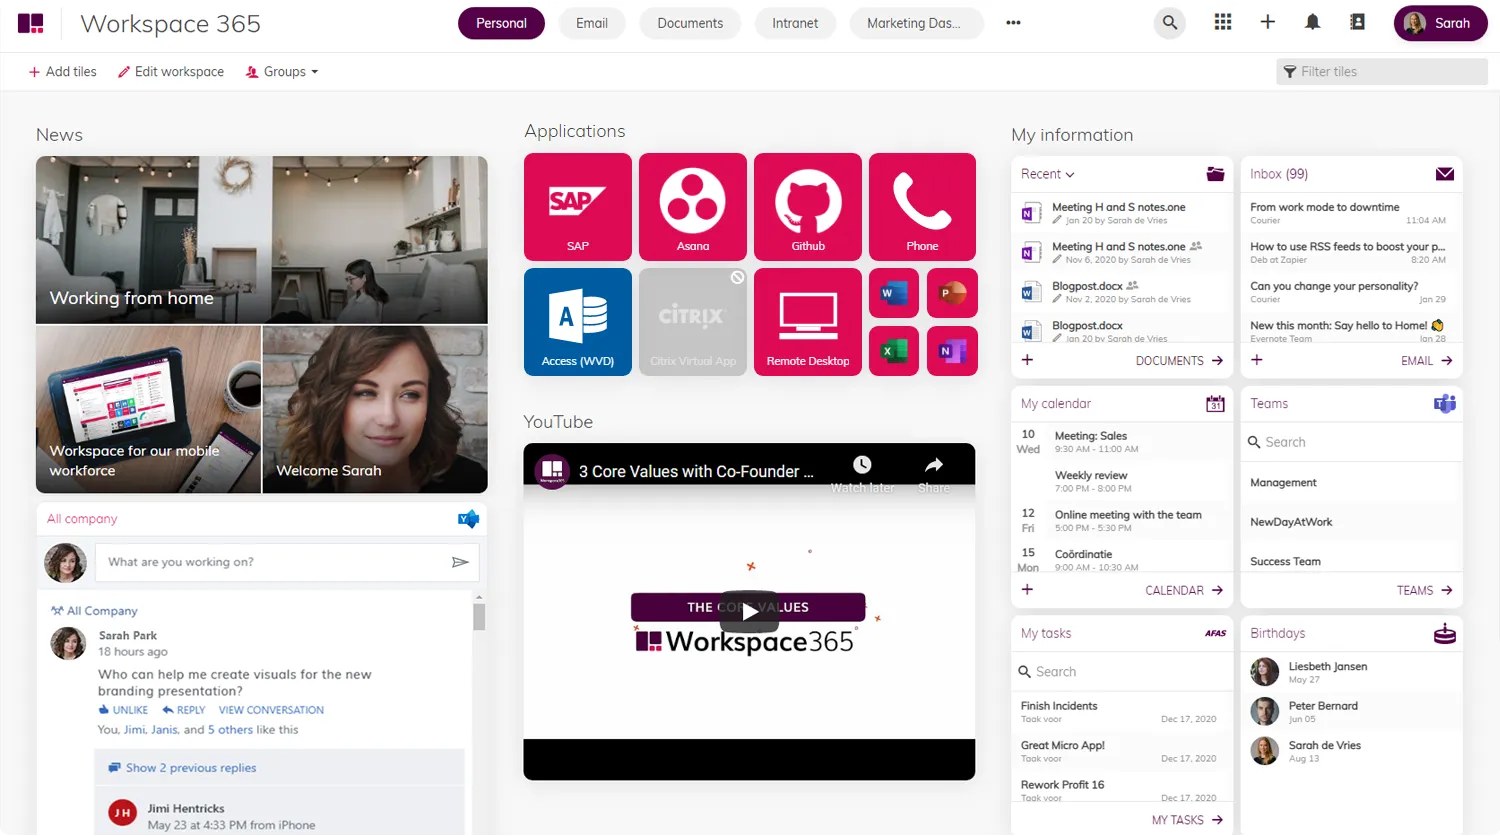Open the DOCUMENTS link
The width and height of the screenshot is (1500, 836).
[1179, 361]
